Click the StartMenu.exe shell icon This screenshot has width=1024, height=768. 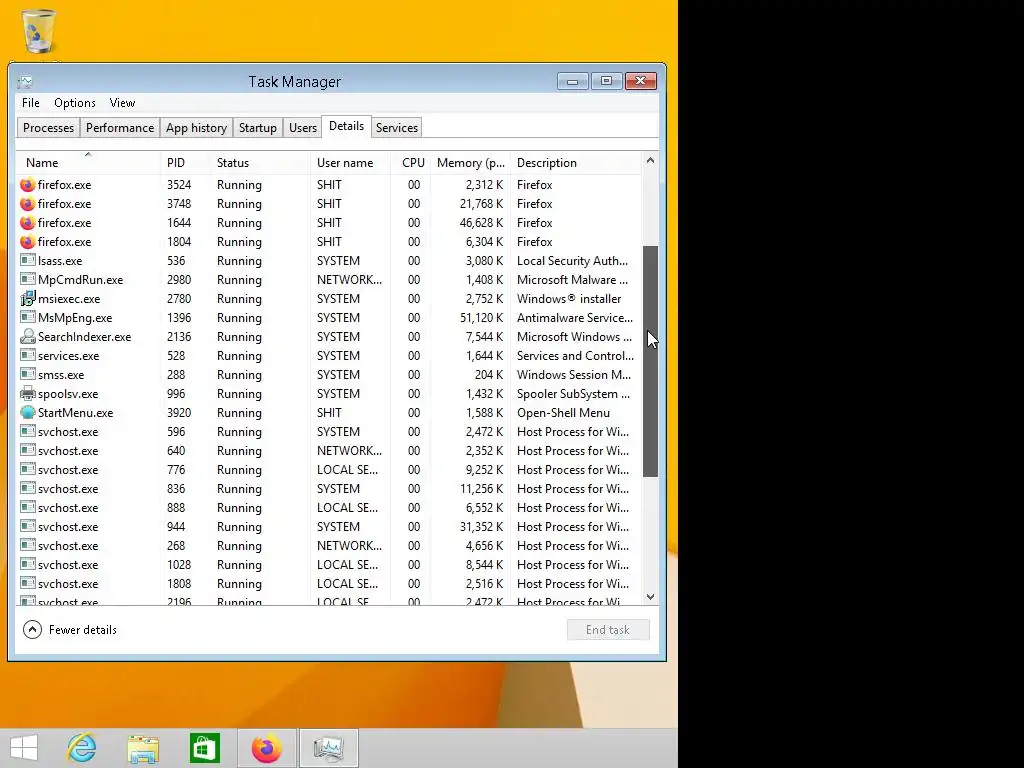27,413
